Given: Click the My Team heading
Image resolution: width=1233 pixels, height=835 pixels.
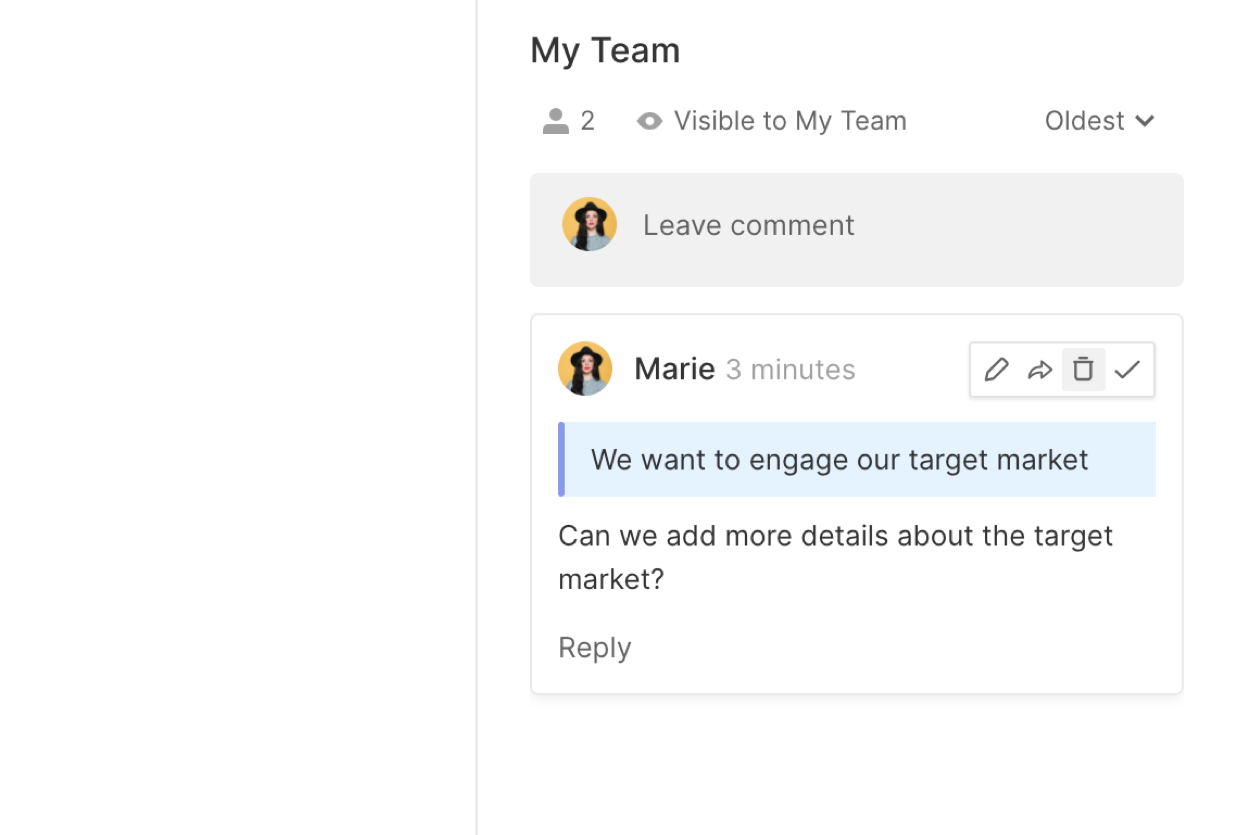Looking at the screenshot, I should 605,50.
